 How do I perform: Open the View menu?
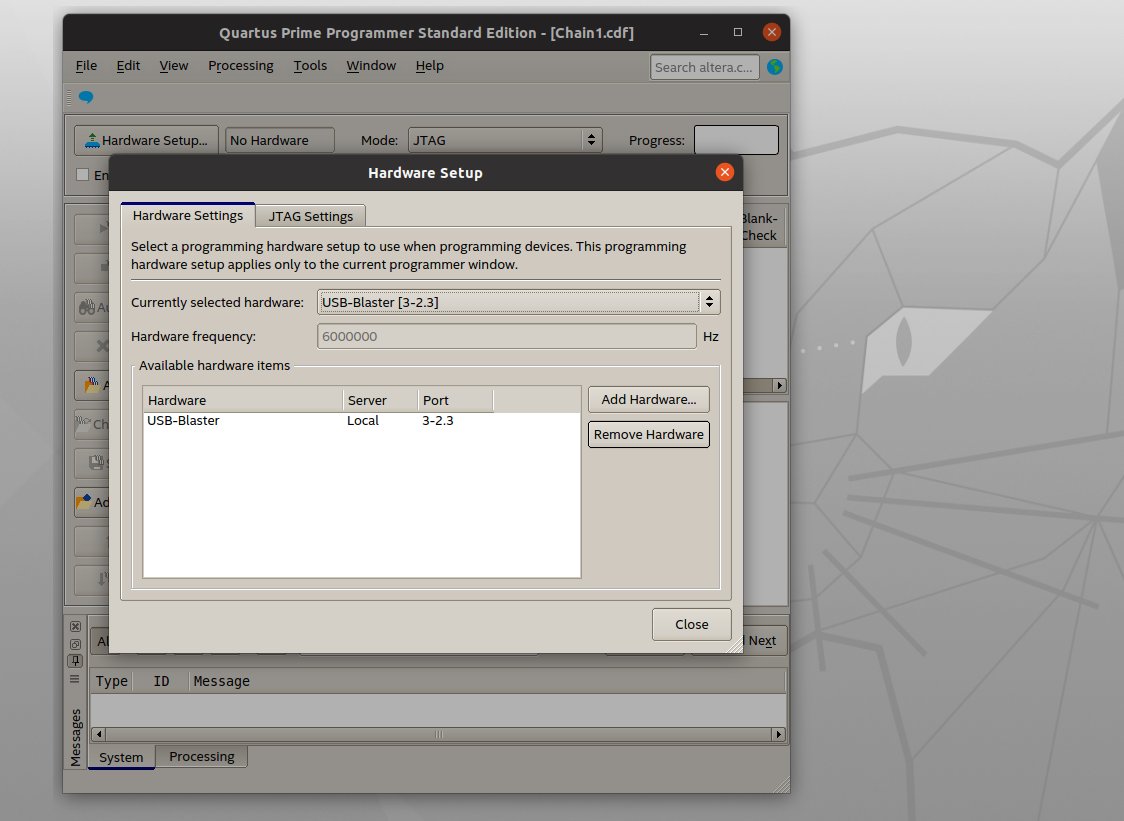pyautogui.click(x=173, y=65)
